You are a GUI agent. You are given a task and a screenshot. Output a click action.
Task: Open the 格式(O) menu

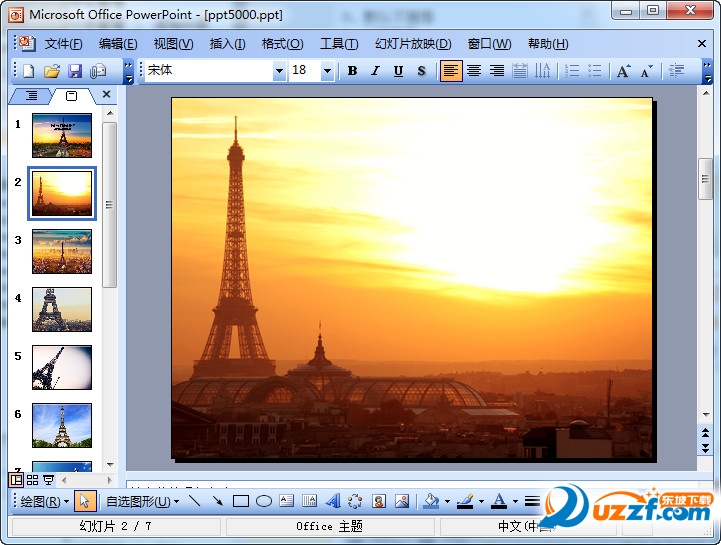(x=282, y=44)
